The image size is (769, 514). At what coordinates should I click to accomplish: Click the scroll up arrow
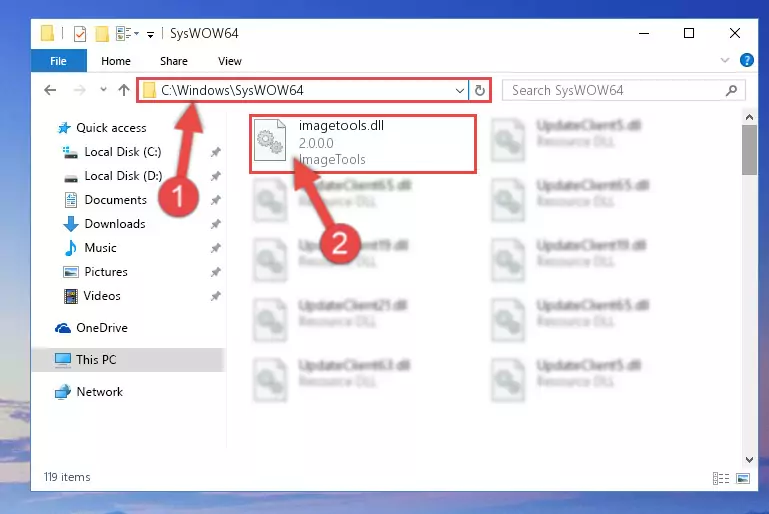pyautogui.click(x=749, y=117)
